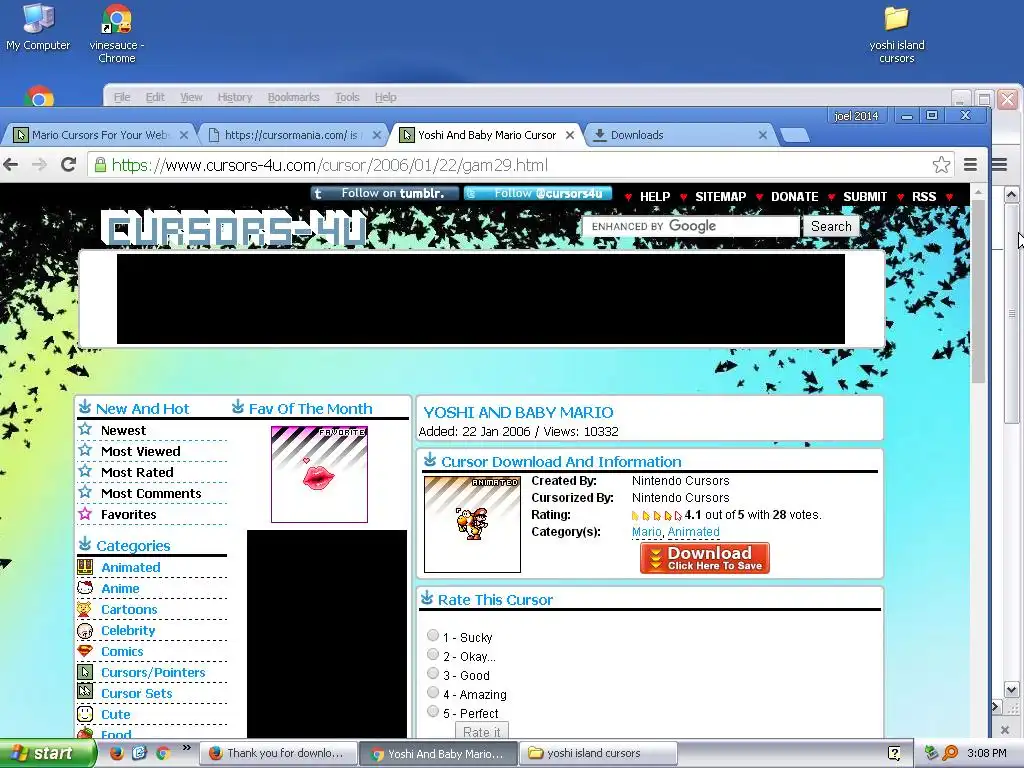Open the Firefox File menu

coord(121,97)
